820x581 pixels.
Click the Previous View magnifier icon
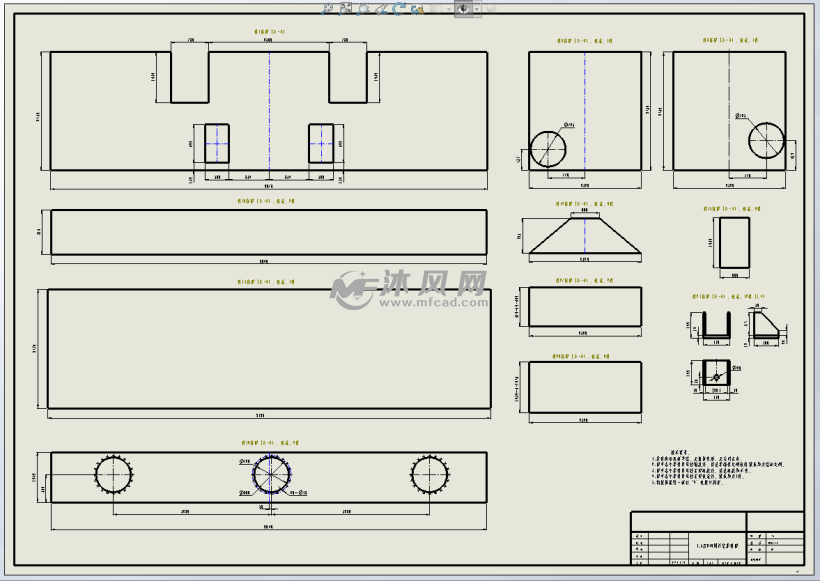pyautogui.click(x=364, y=8)
